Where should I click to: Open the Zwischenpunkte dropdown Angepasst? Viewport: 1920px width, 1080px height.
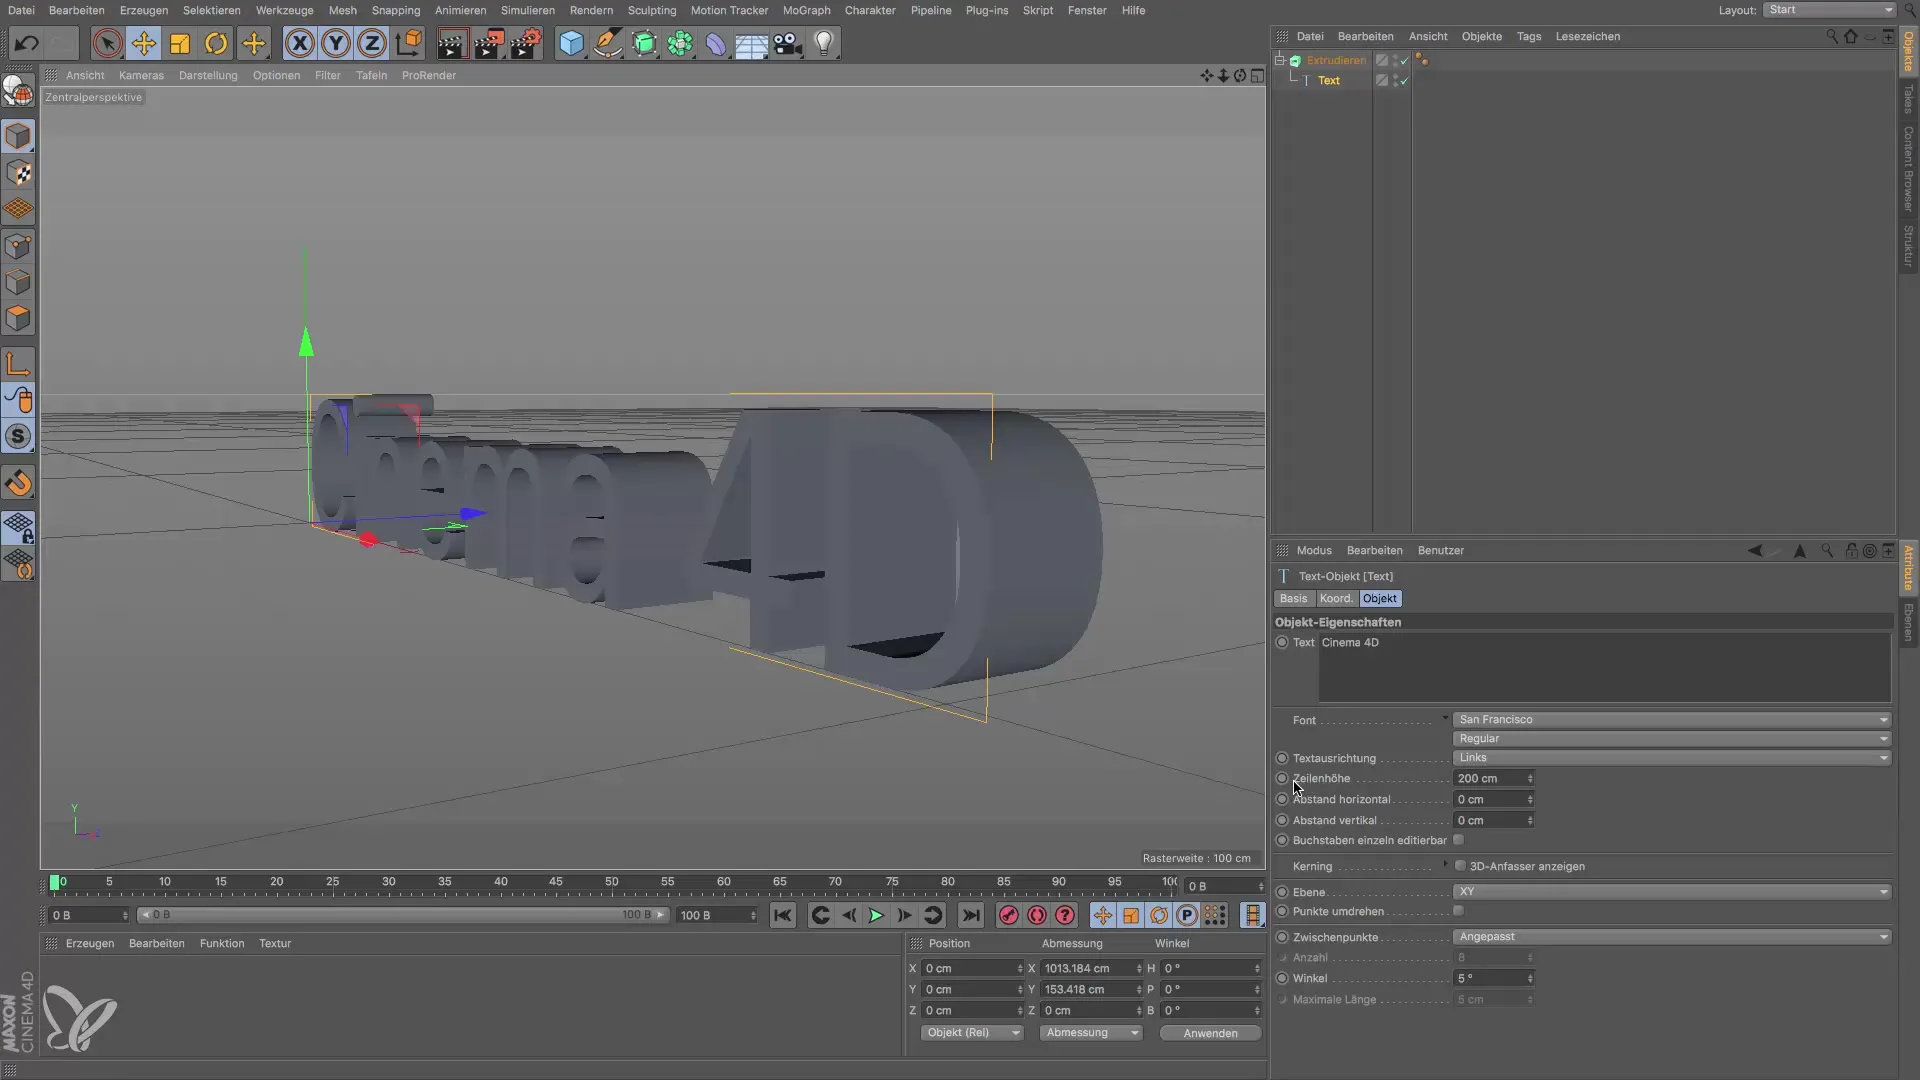(1671, 937)
